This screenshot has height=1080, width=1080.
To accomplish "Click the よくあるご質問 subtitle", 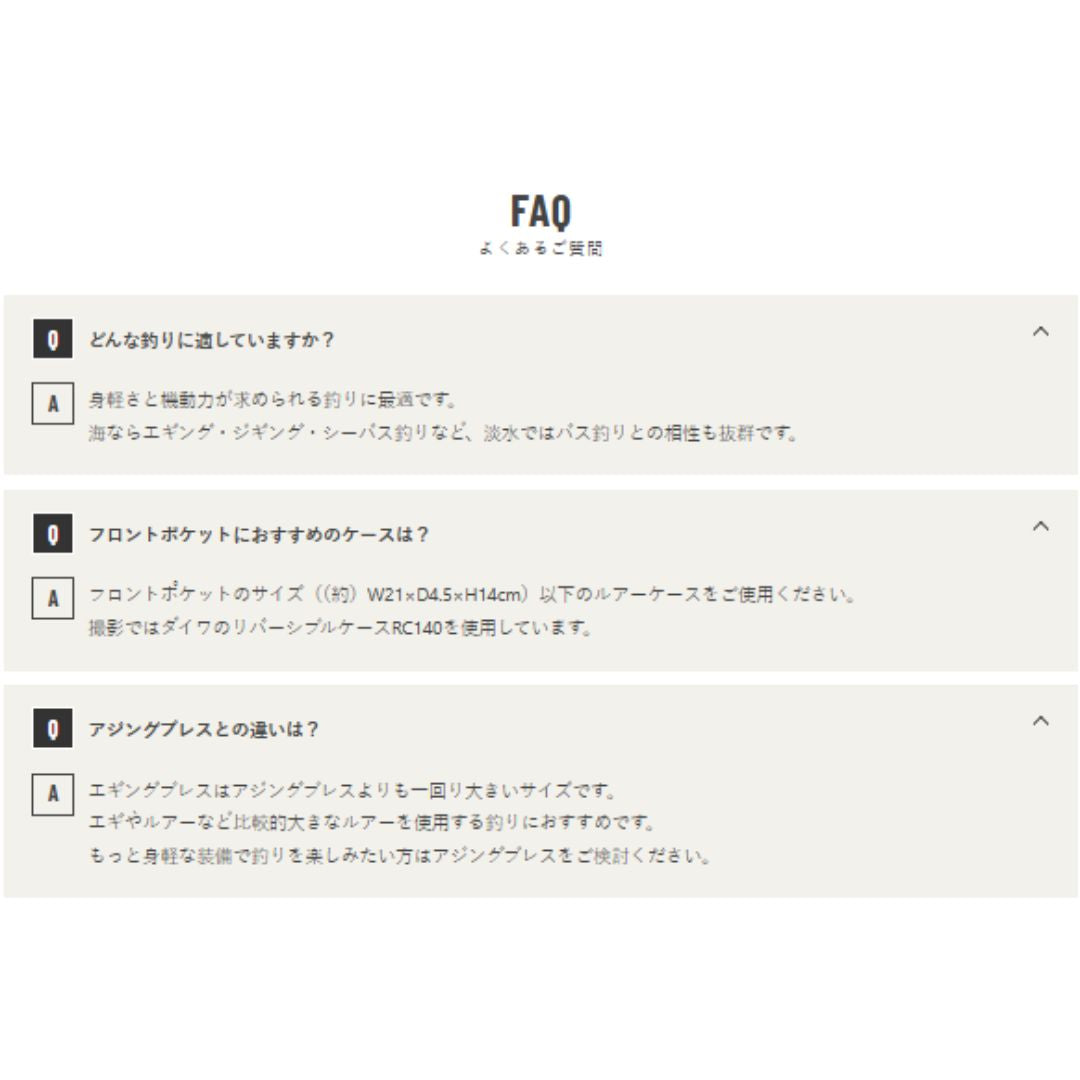I will 541,248.
